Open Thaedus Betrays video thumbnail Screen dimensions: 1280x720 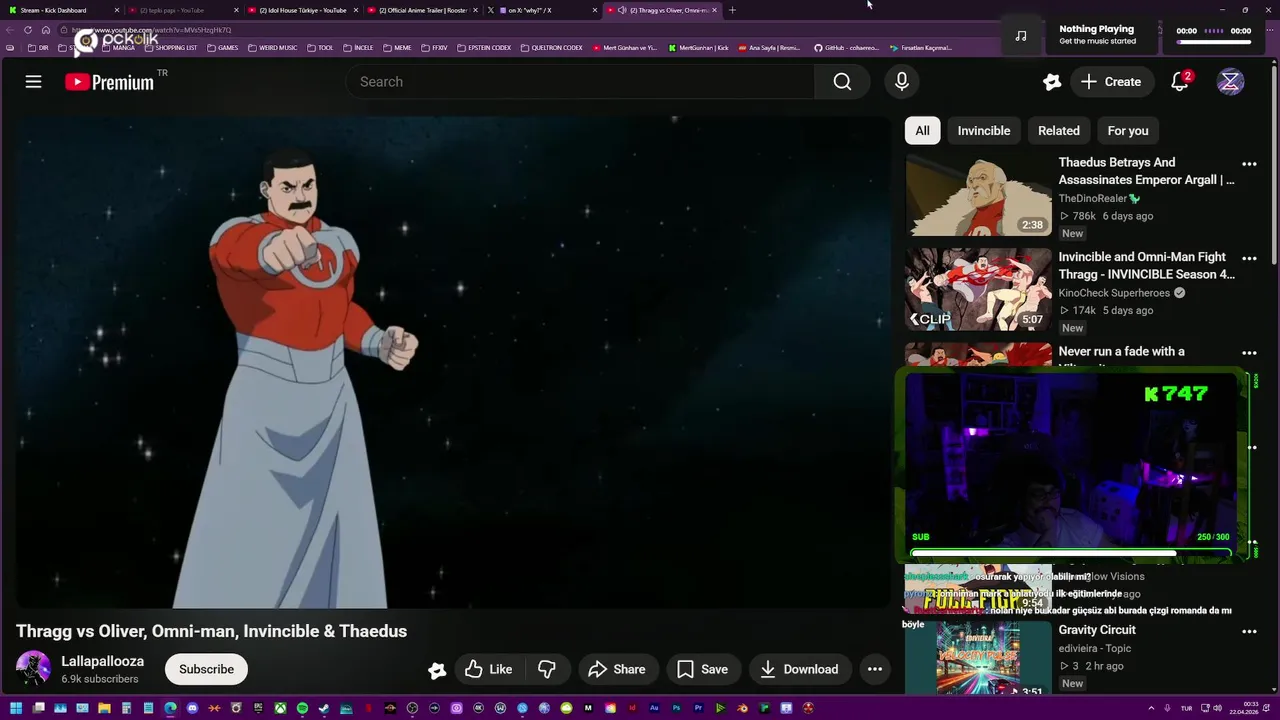pos(978,195)
